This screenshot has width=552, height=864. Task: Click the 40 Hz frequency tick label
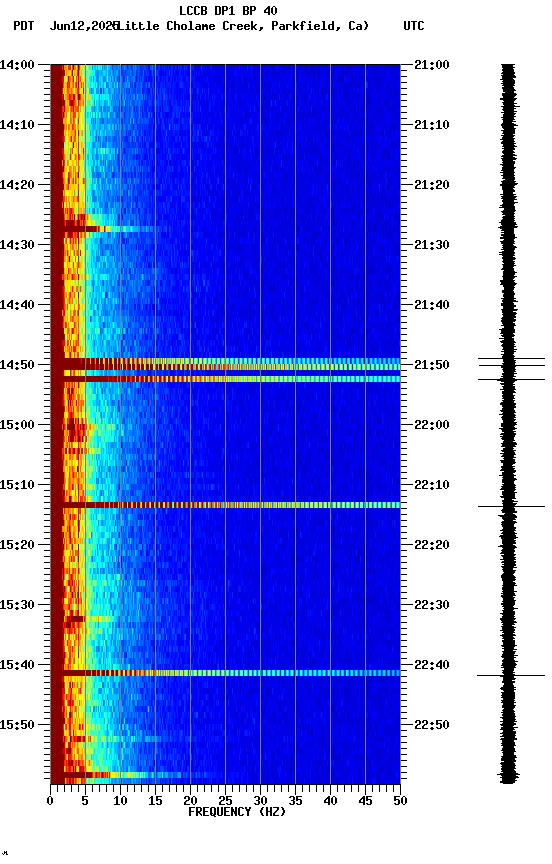tap(330, 801)
